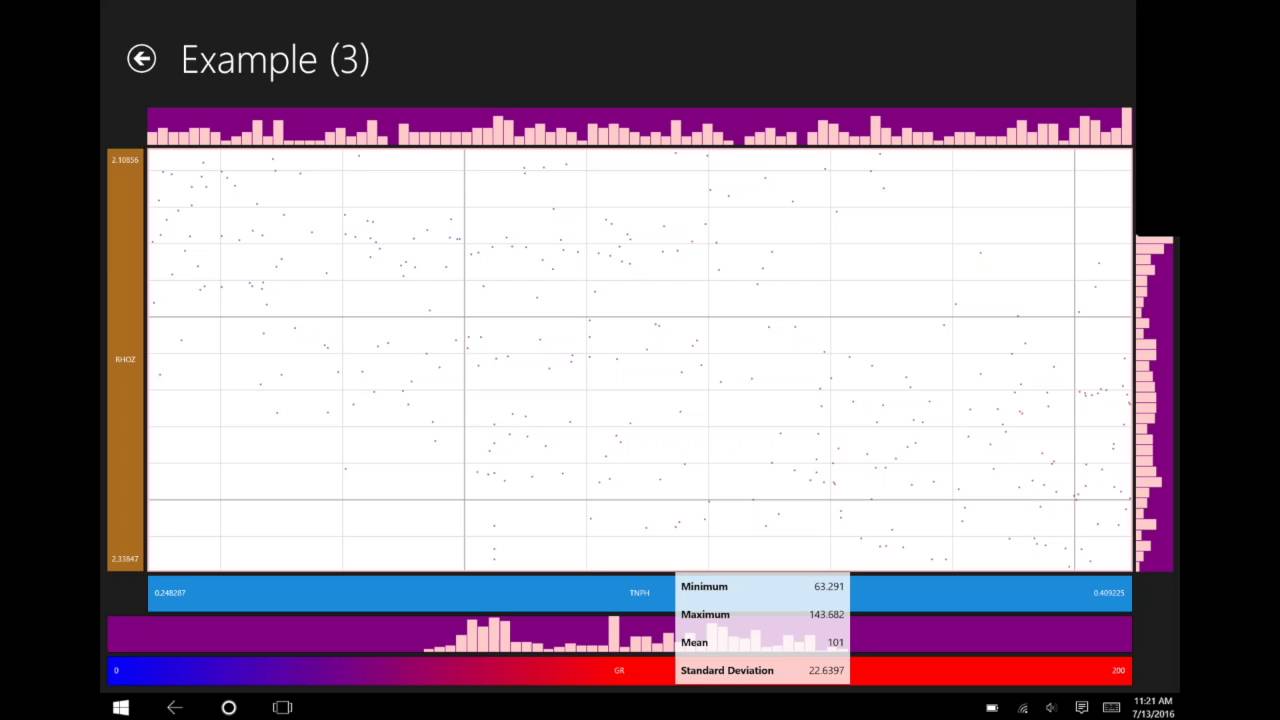Click the GR color gradient bar

click(x=620, y=670)
